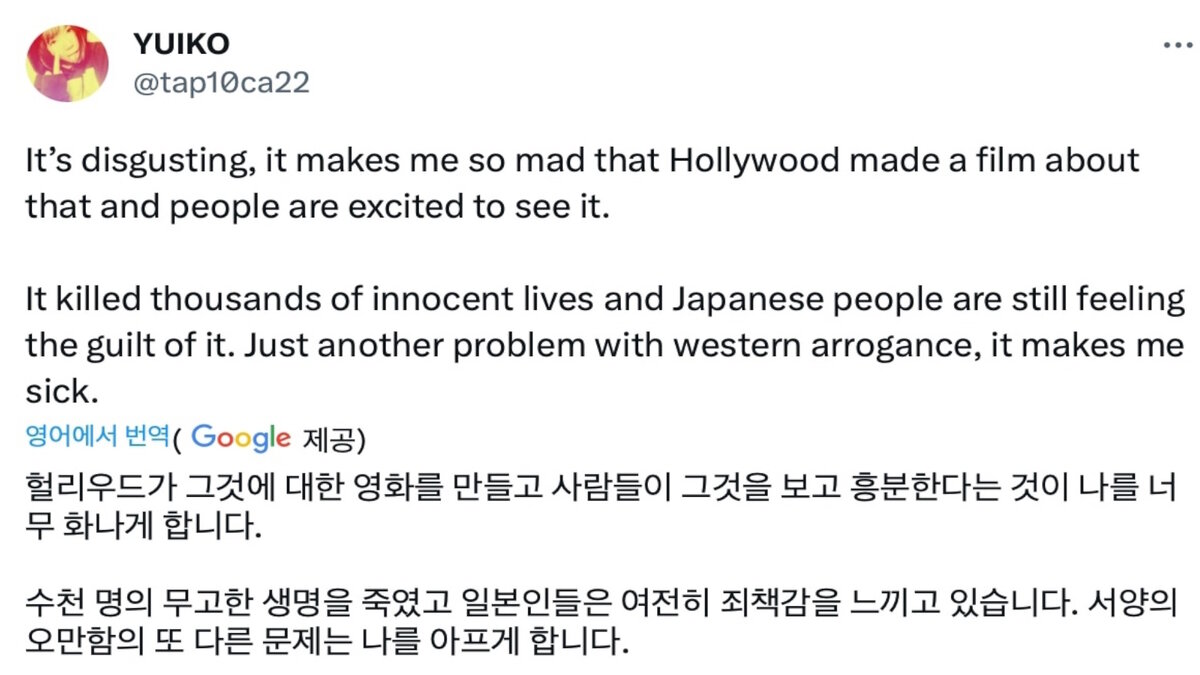
Task: Select the "It's disgusting" tweet paragraph
Action: (583, 184)
